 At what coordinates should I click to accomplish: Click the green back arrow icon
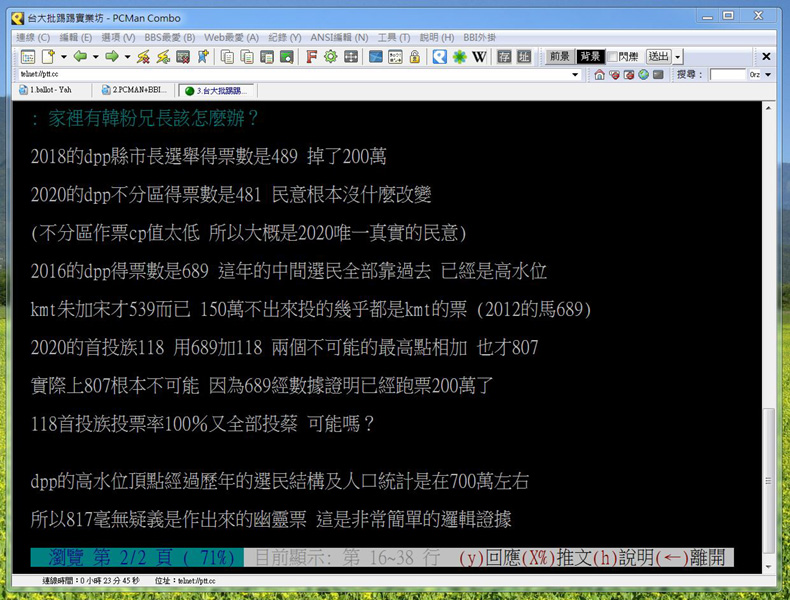[x=79, y=57]
